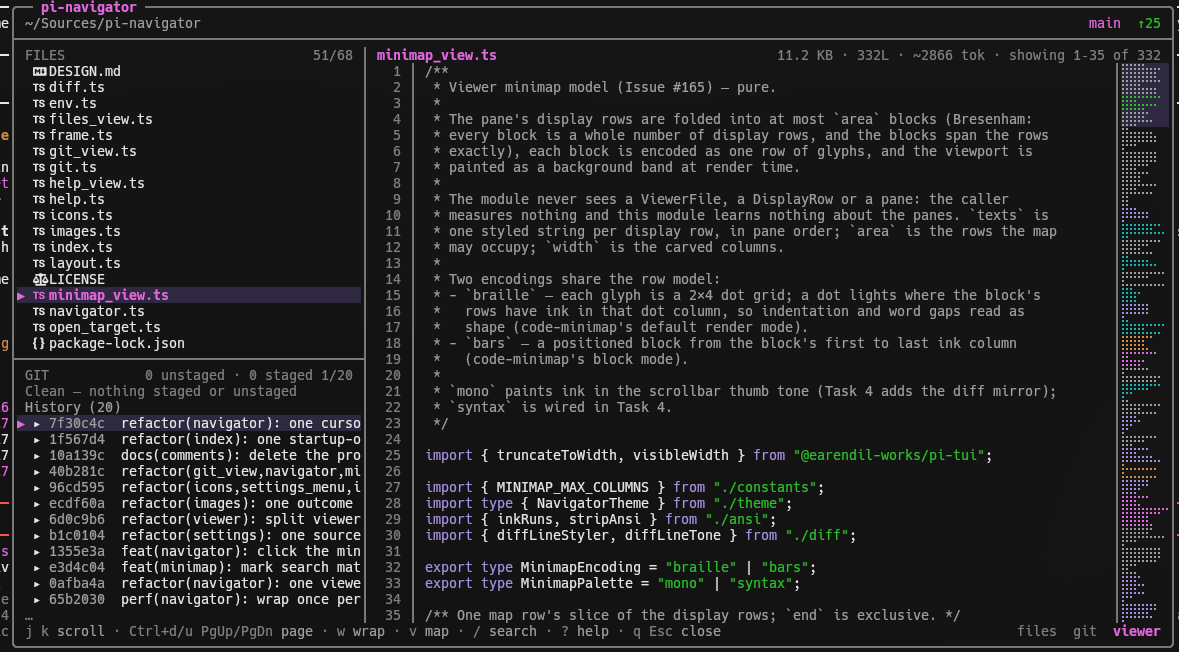Image resolution: width=1179 pixels, height=652 pixels.
Task: Click the '0 unstaged · 0 staged 1/20' summary
Action: (x=249, y=375)
